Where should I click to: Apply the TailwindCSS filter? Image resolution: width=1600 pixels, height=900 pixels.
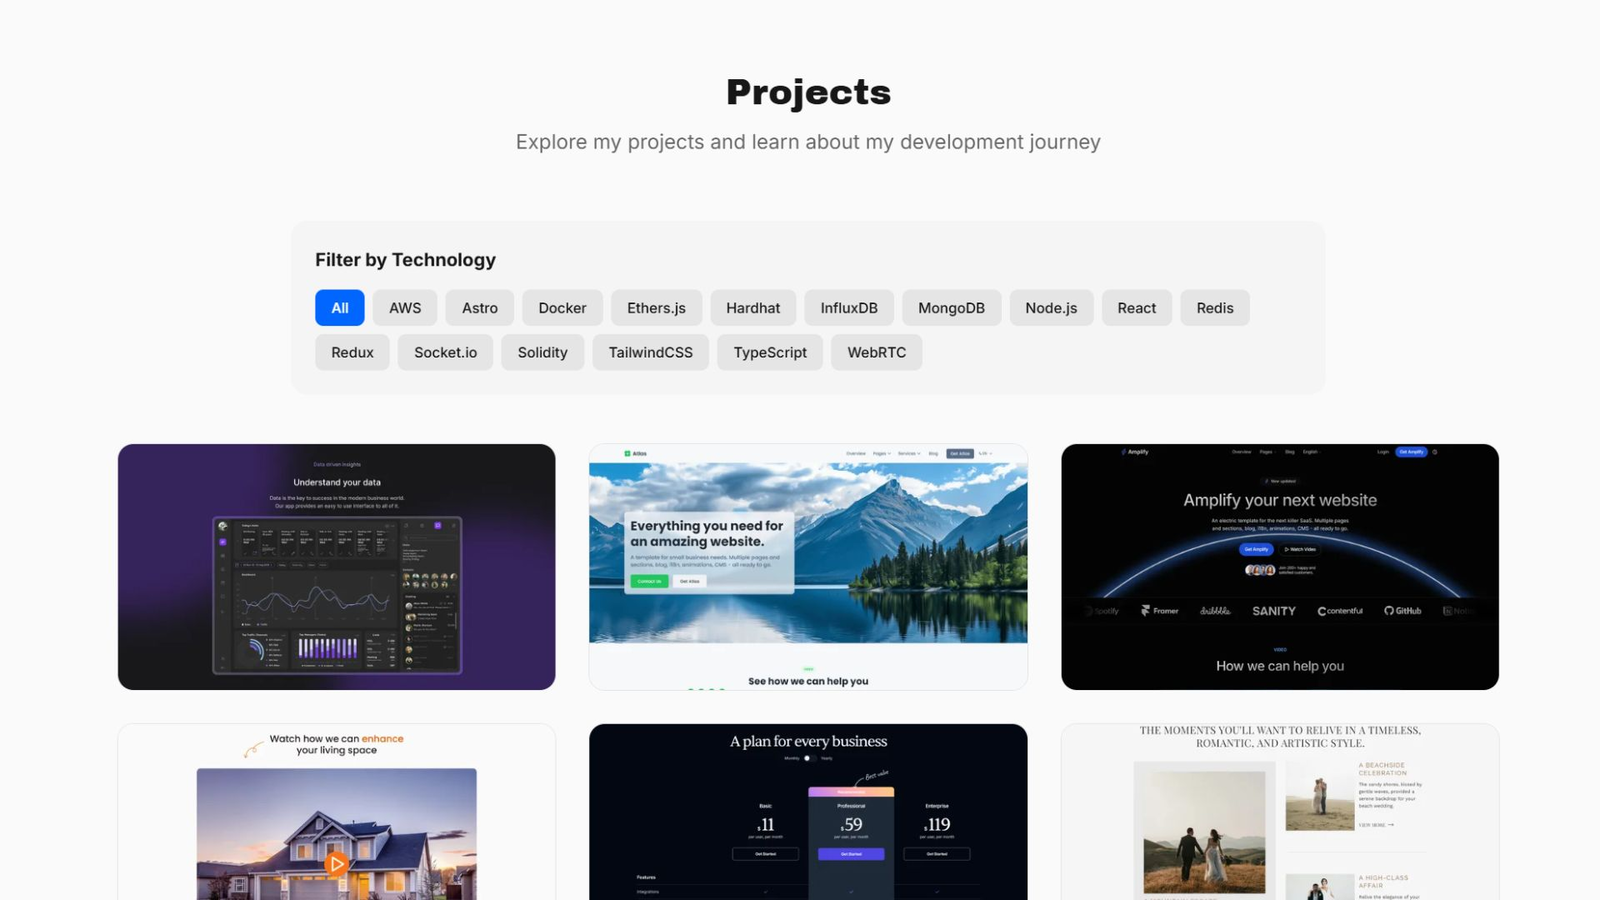pos(650,352)
